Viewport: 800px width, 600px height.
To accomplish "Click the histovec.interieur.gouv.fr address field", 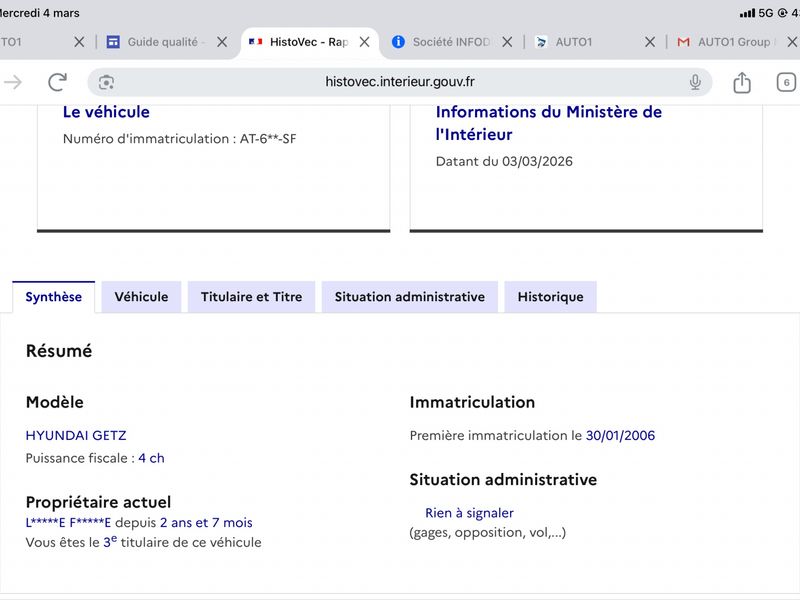I will point(399,82).
